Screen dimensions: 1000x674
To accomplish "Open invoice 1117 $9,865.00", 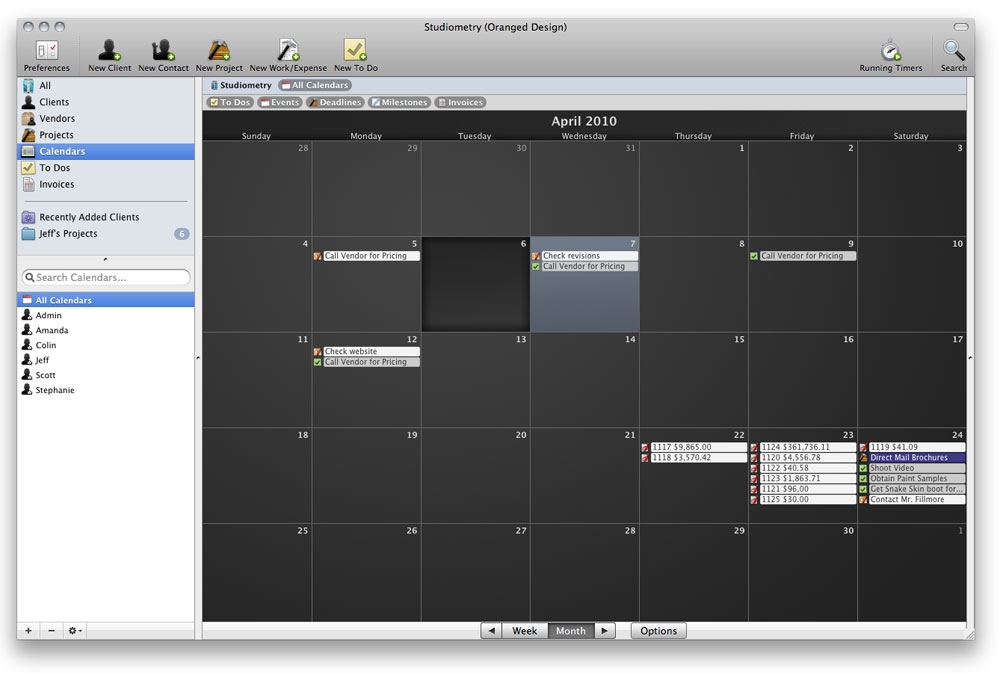I will click(x=698, y=447).
